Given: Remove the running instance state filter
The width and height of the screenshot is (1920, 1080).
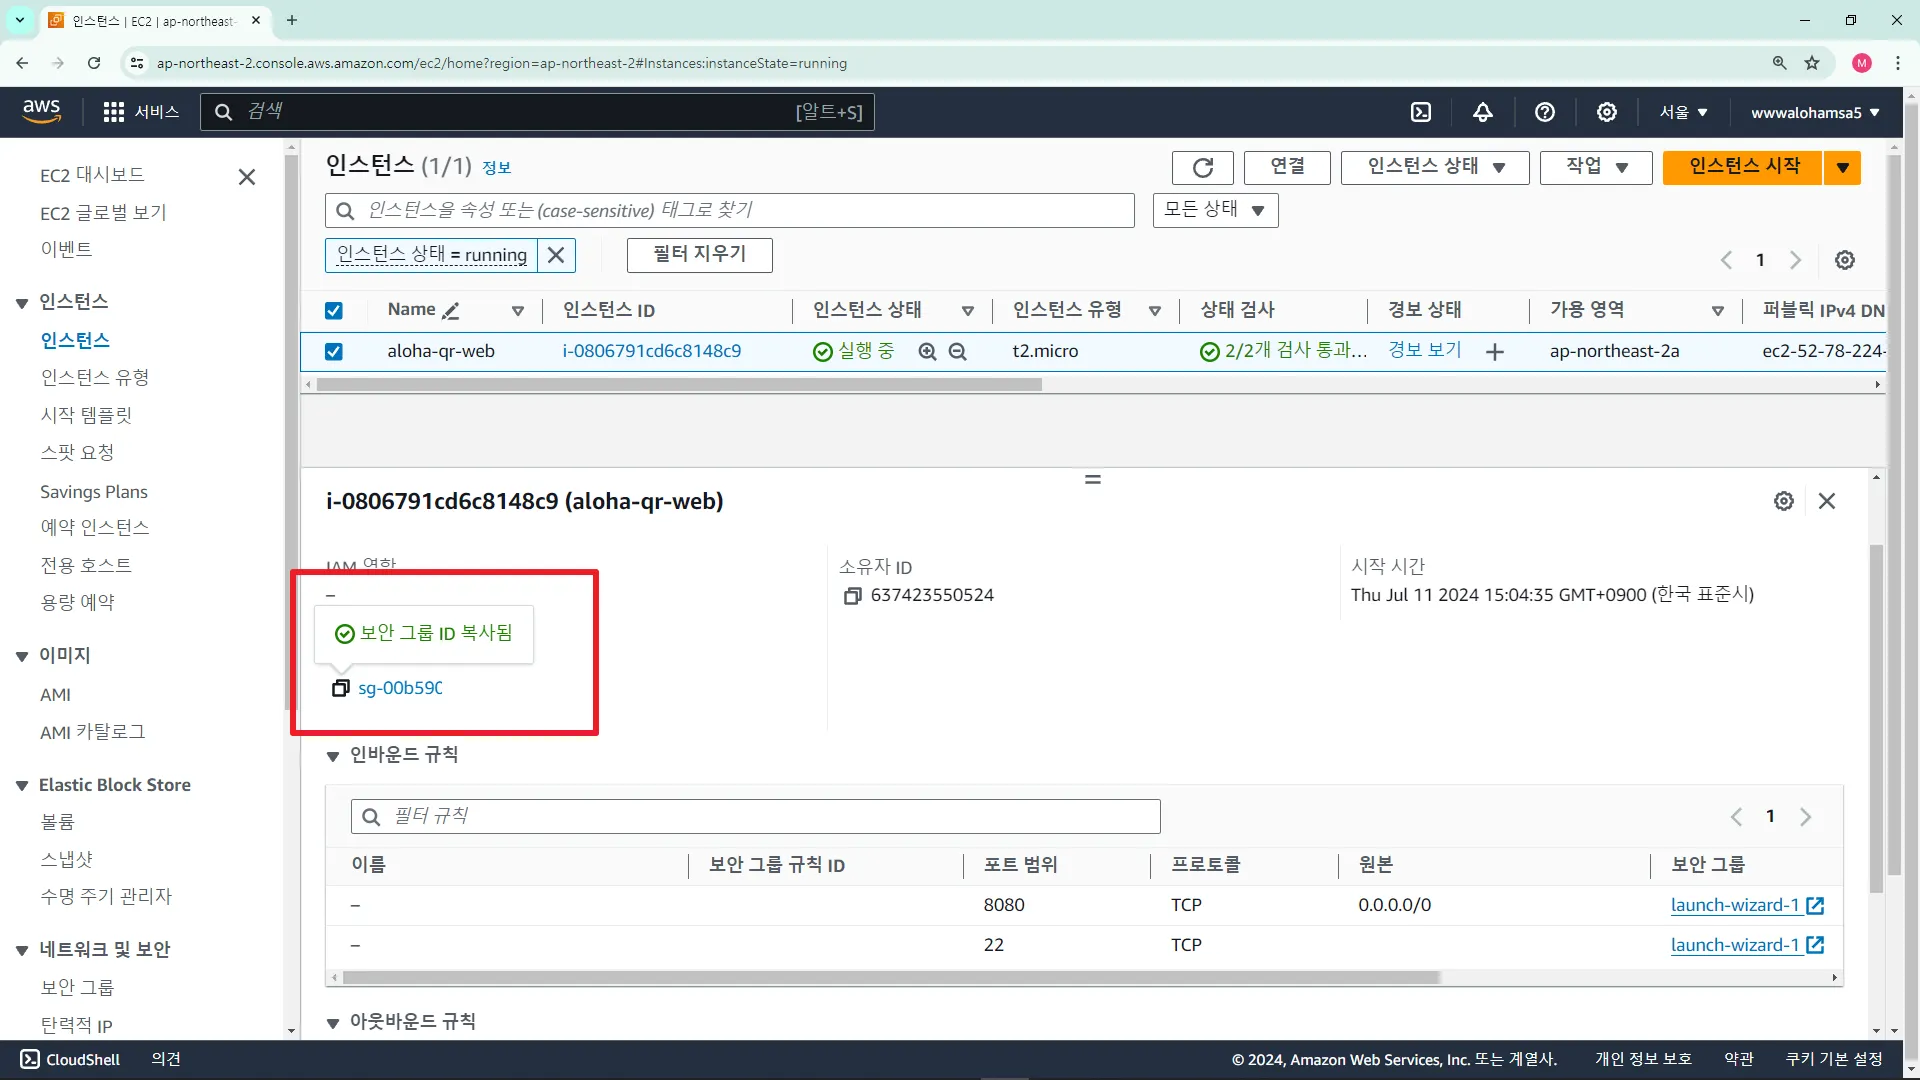Looking at the screenshot, I should 556,255.
